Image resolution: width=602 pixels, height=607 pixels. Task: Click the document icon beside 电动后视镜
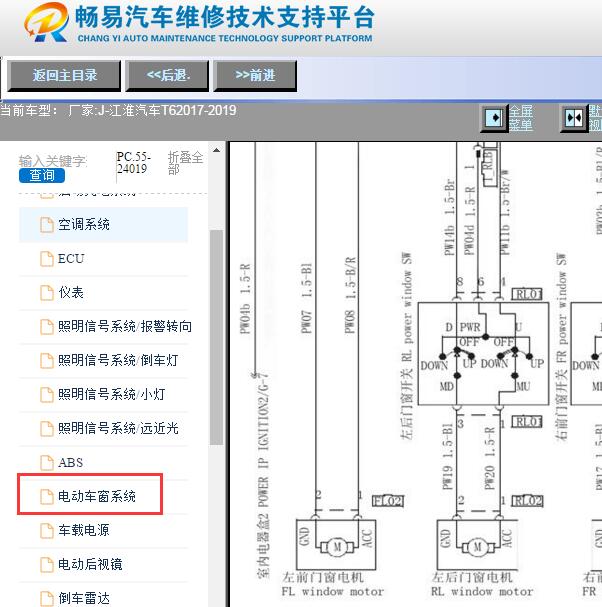pyautogui.click(x=47, y=564)
